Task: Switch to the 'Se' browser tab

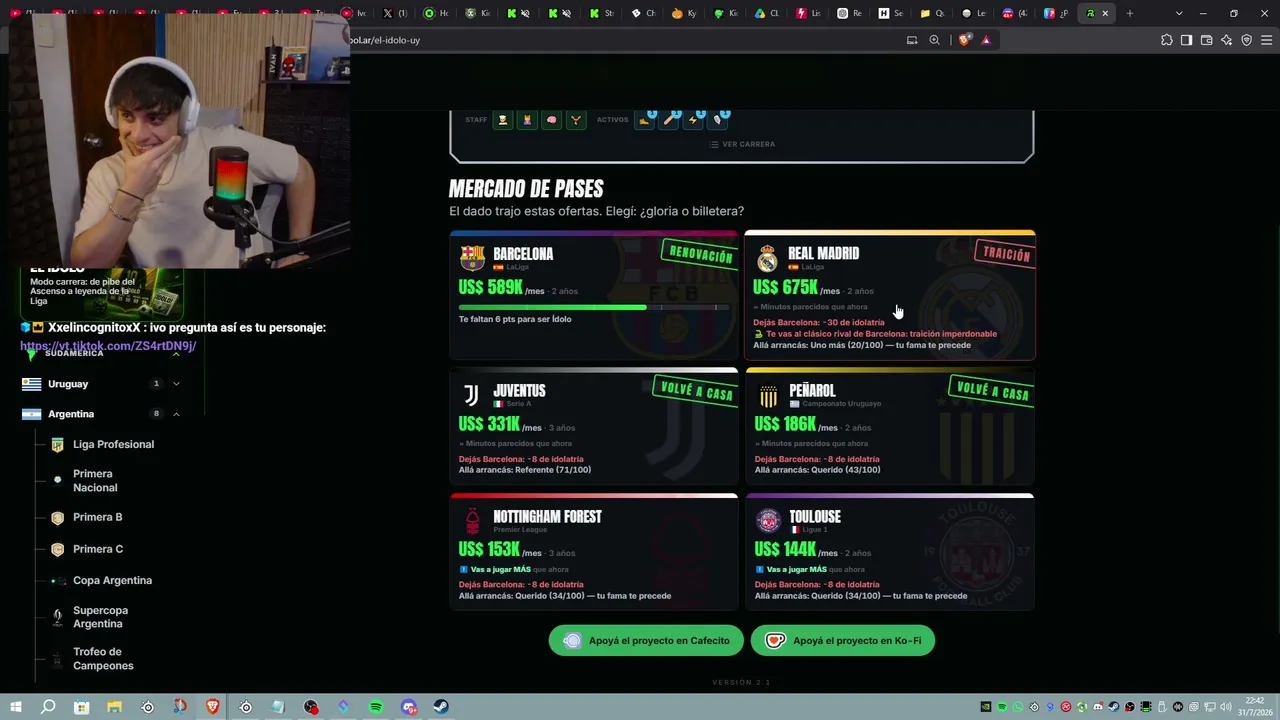Action: (891, 13)
